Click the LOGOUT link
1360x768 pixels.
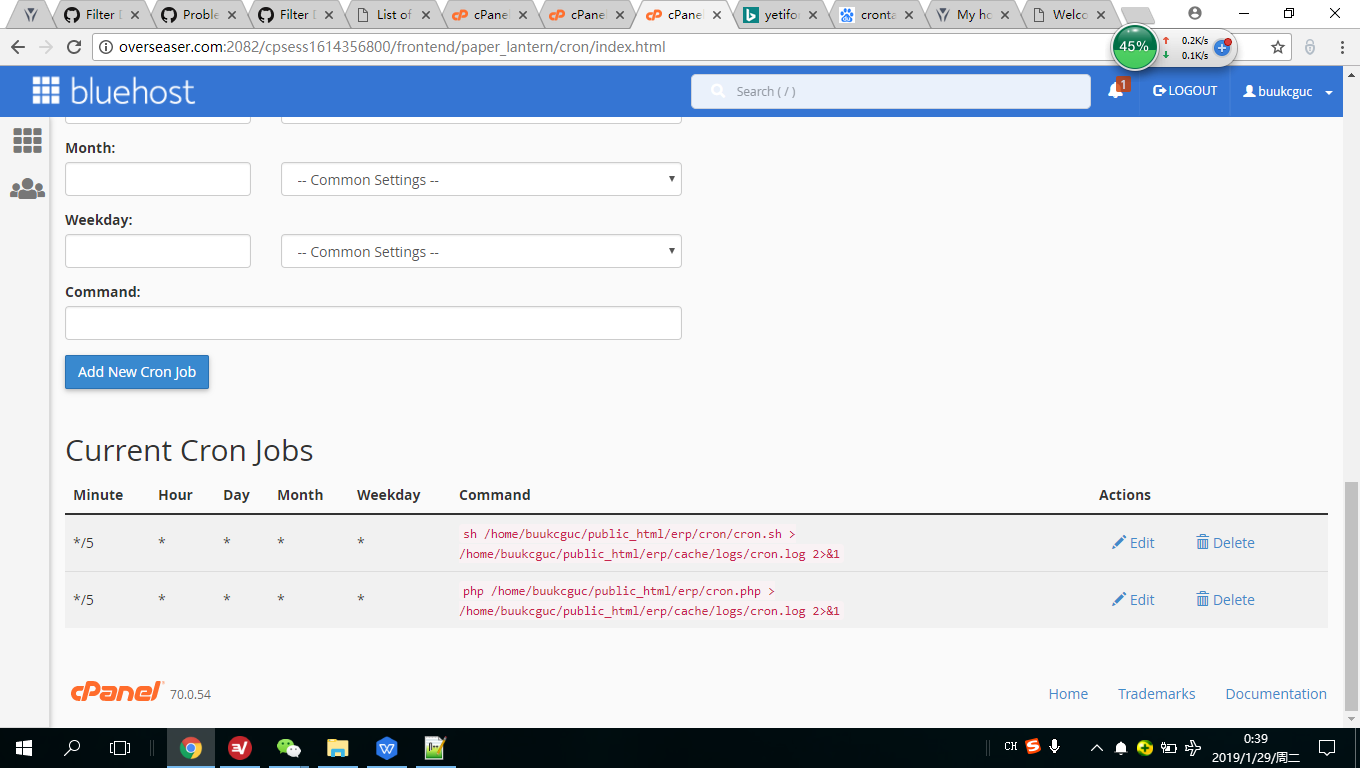1185,91
